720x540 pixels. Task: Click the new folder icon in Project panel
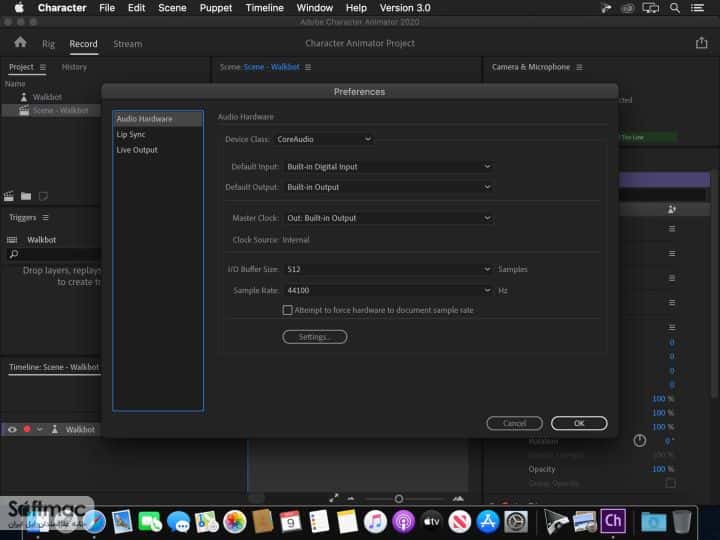click(x=26, y=196)
